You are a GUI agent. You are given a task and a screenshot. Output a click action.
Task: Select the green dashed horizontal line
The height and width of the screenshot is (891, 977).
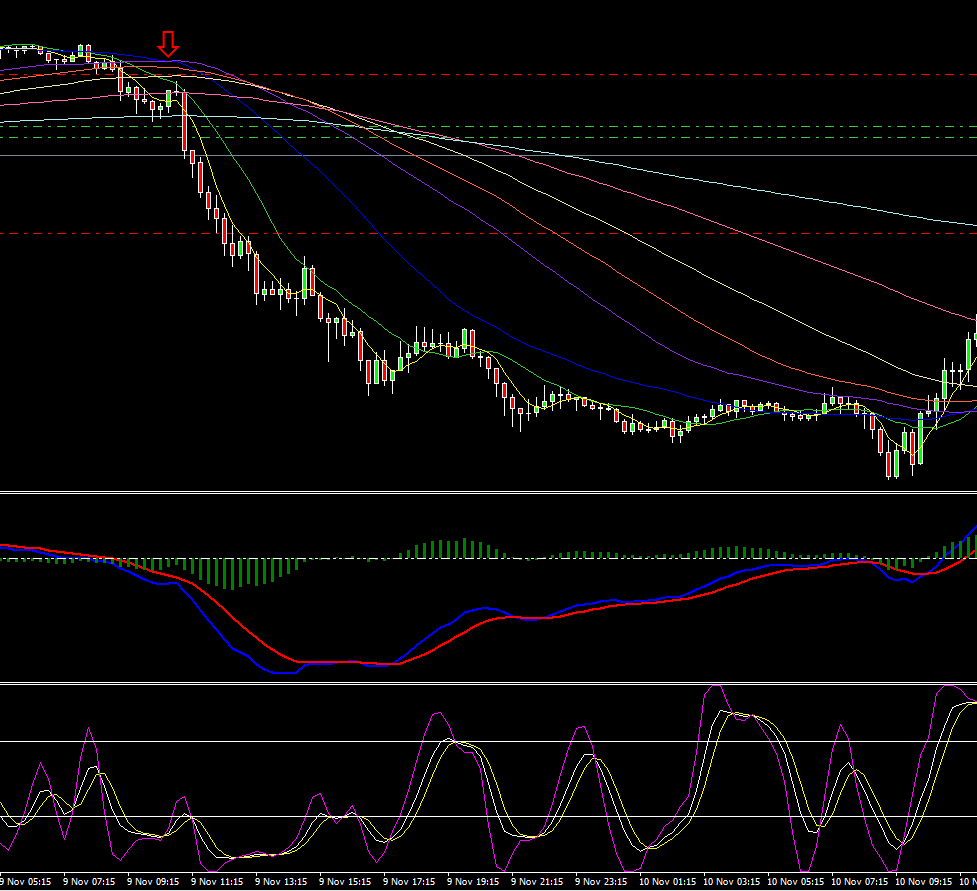pyautogui.click(x=600, y=126)
